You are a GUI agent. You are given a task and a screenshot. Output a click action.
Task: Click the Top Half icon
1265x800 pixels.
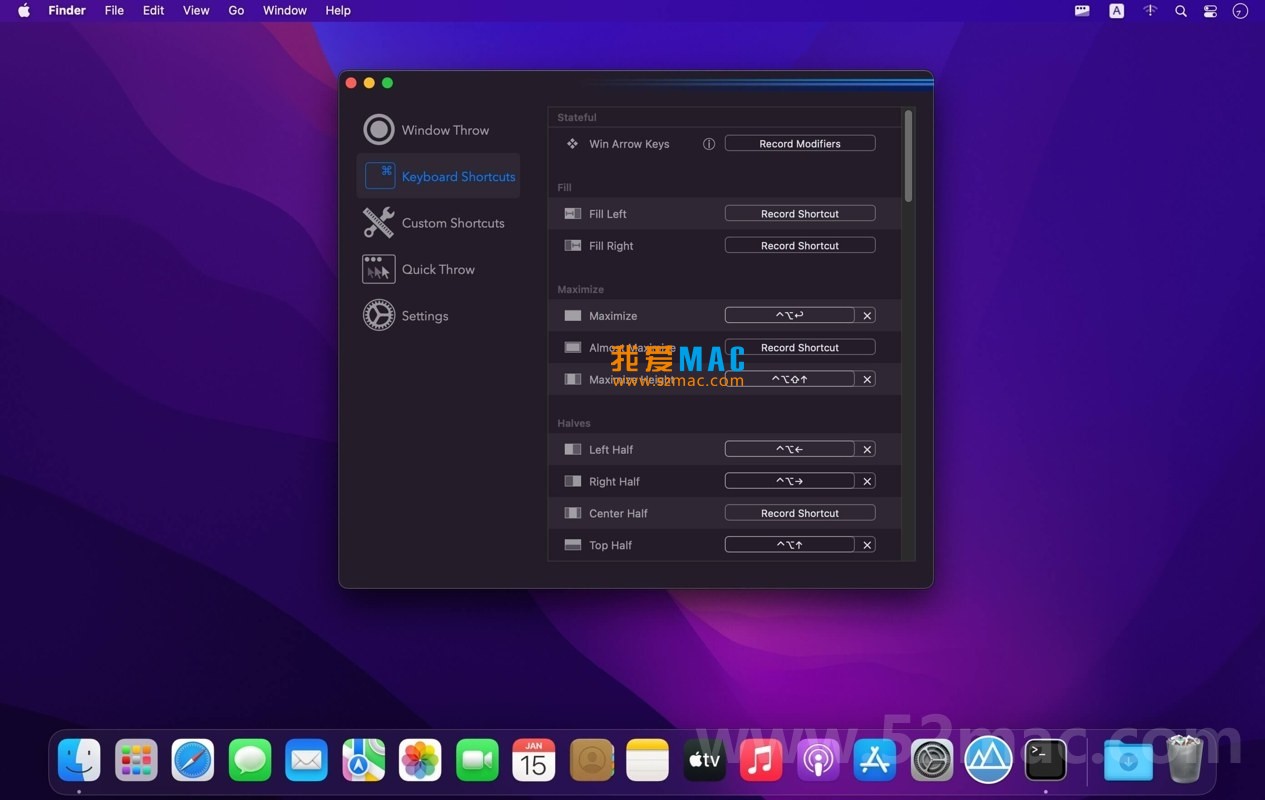pyautogui.click(x=572, y=545)
